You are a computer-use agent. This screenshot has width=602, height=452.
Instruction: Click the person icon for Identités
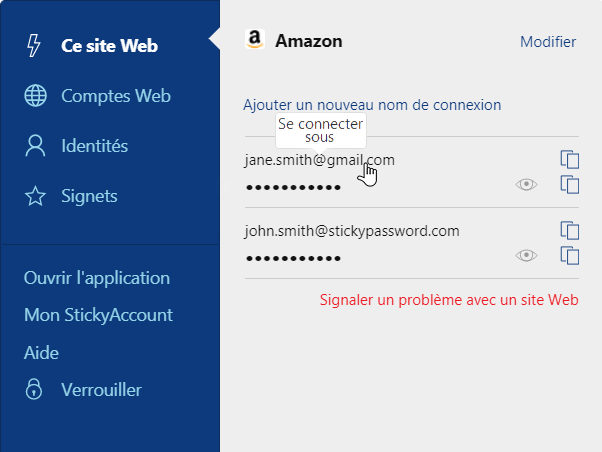[x=35, y=146]
